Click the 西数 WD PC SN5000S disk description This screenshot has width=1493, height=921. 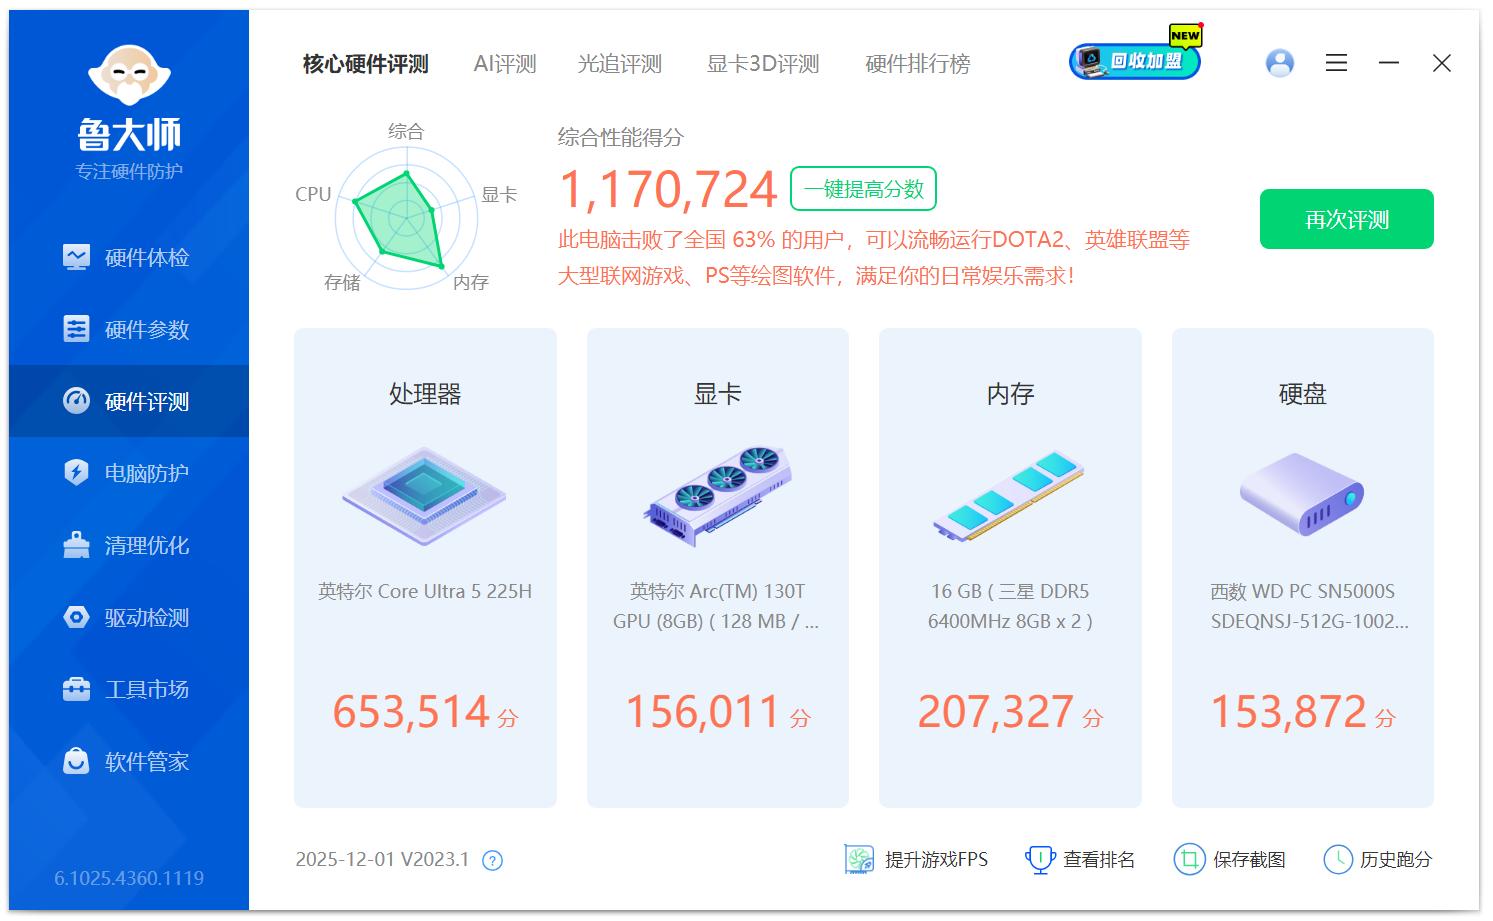(1309, 606)
